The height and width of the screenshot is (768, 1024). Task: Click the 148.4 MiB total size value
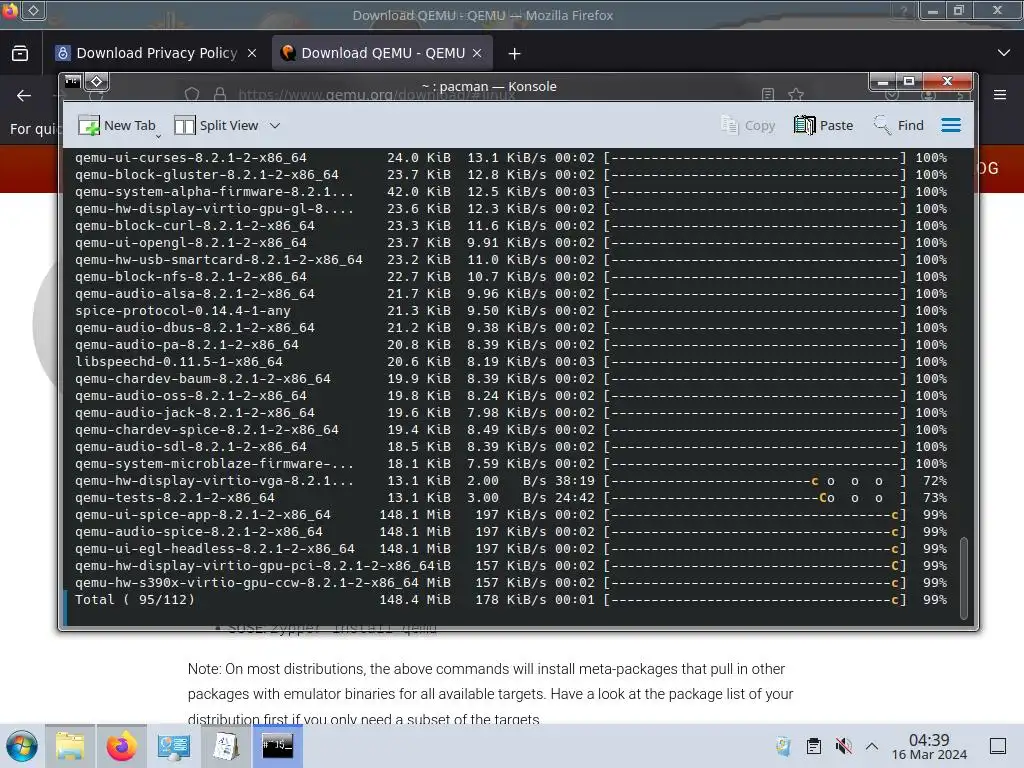[415, 600]
